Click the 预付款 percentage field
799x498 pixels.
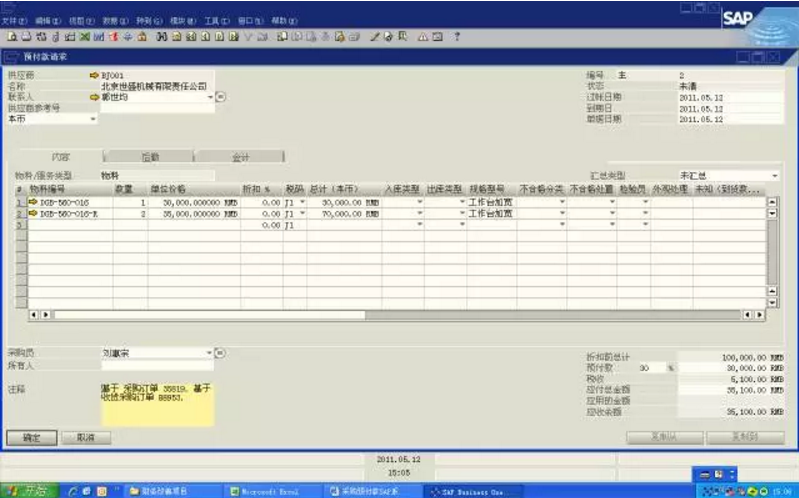[x=652, y=368]
